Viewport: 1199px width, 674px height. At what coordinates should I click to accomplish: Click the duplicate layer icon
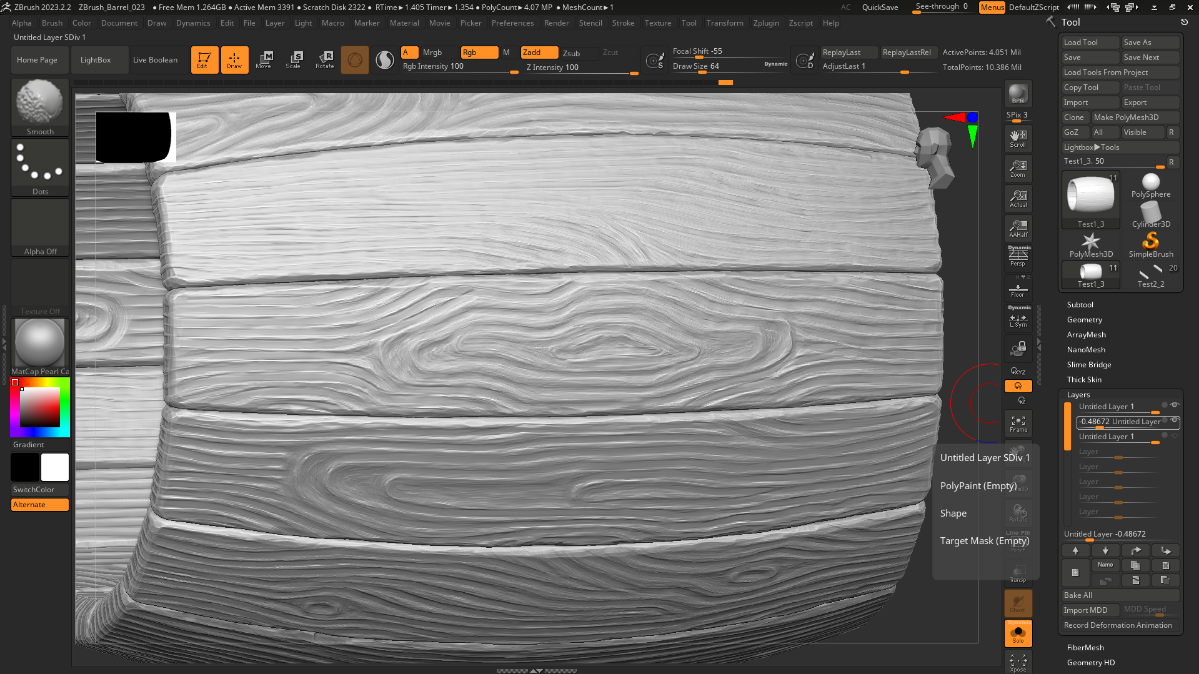pos(1136,565)
